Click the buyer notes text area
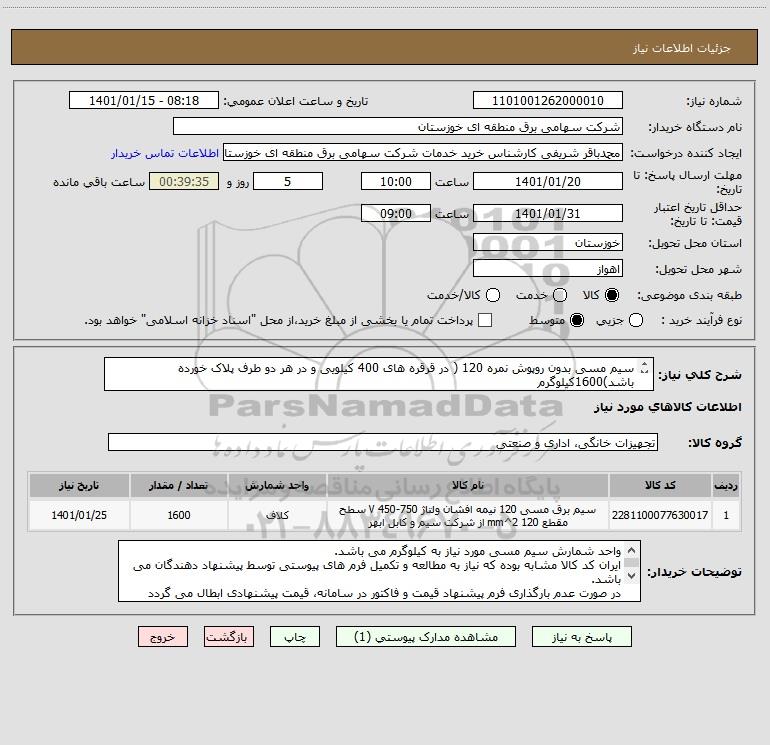 click(x=379, y=571)
